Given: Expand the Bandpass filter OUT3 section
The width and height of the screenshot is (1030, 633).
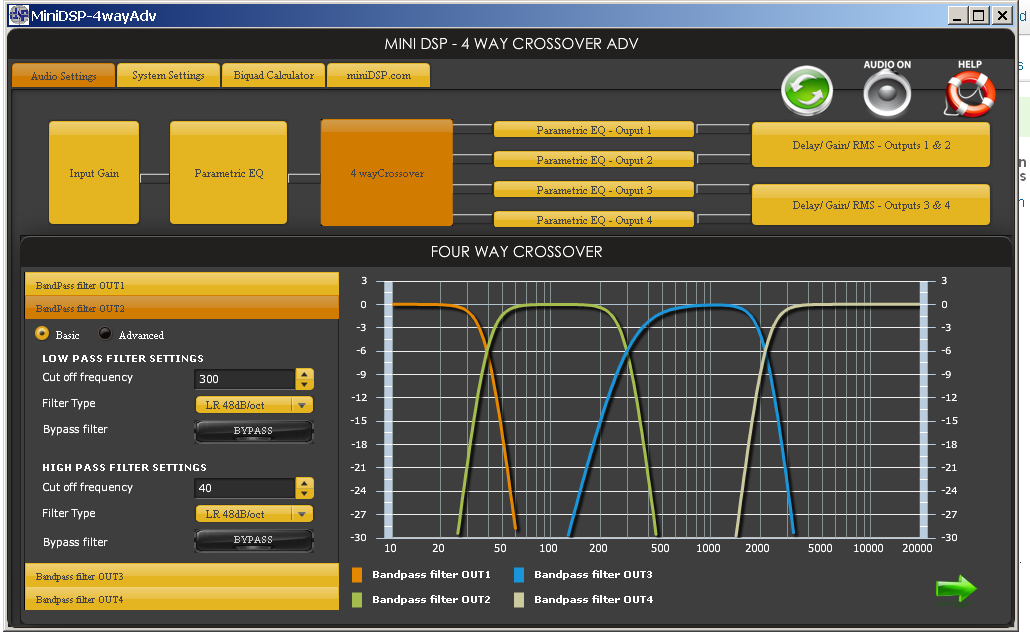Looking at the screenshot, I should pos(182,576).
